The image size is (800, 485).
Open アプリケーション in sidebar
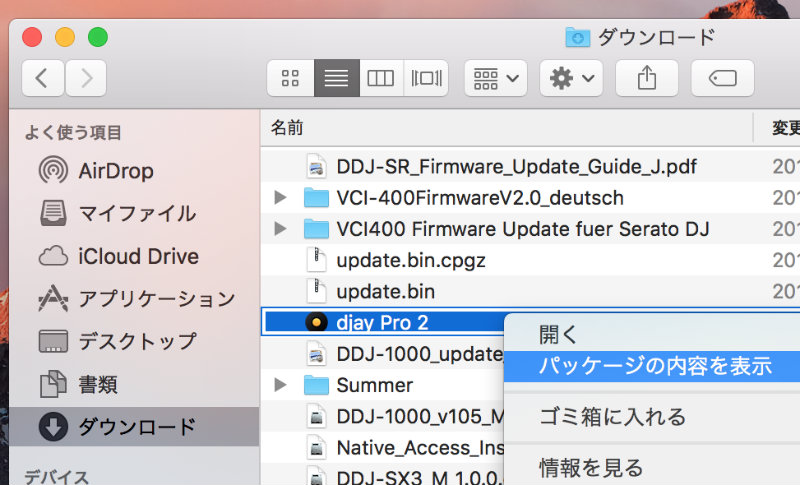coord(137,298)
